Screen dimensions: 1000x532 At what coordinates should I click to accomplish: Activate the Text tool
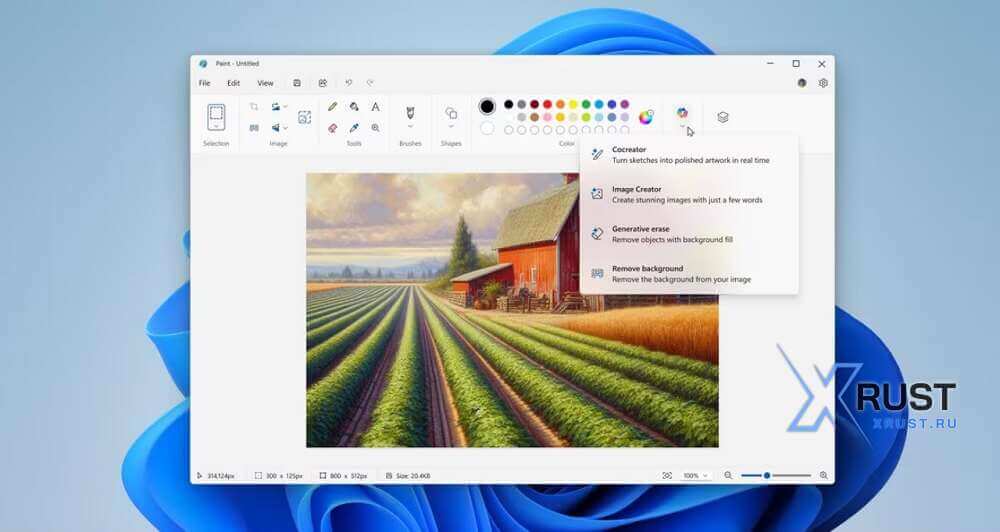(x=376, y=107)
